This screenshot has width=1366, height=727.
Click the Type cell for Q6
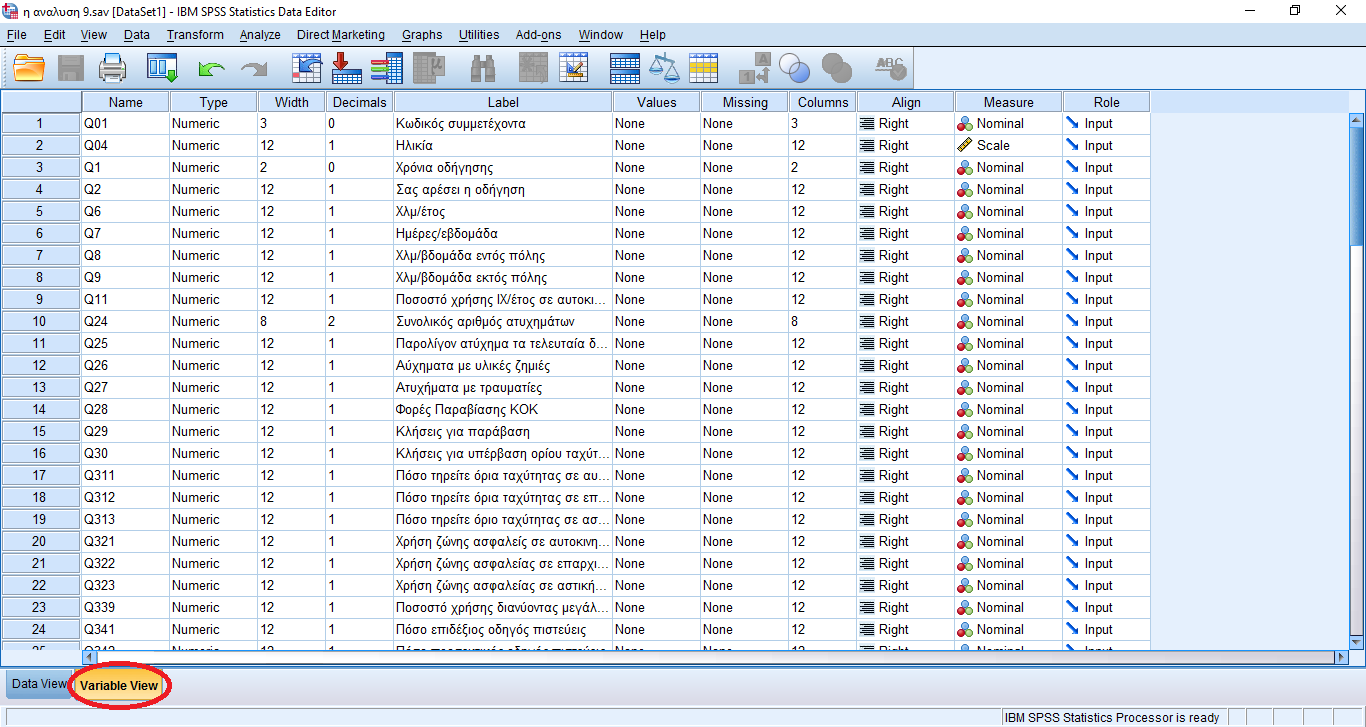(214, 212)
